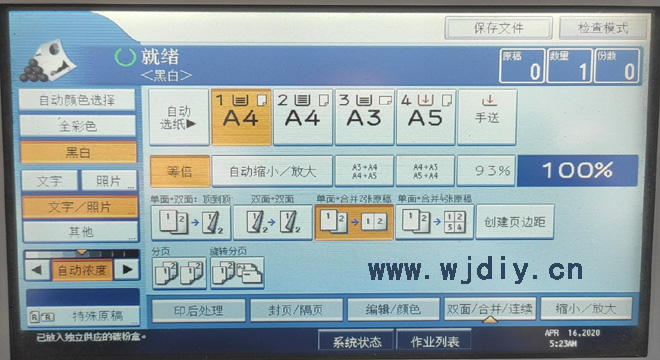The image size is (660, 360).
Task: Enable 全彩色 full color mode
Action: click(78, 125)
